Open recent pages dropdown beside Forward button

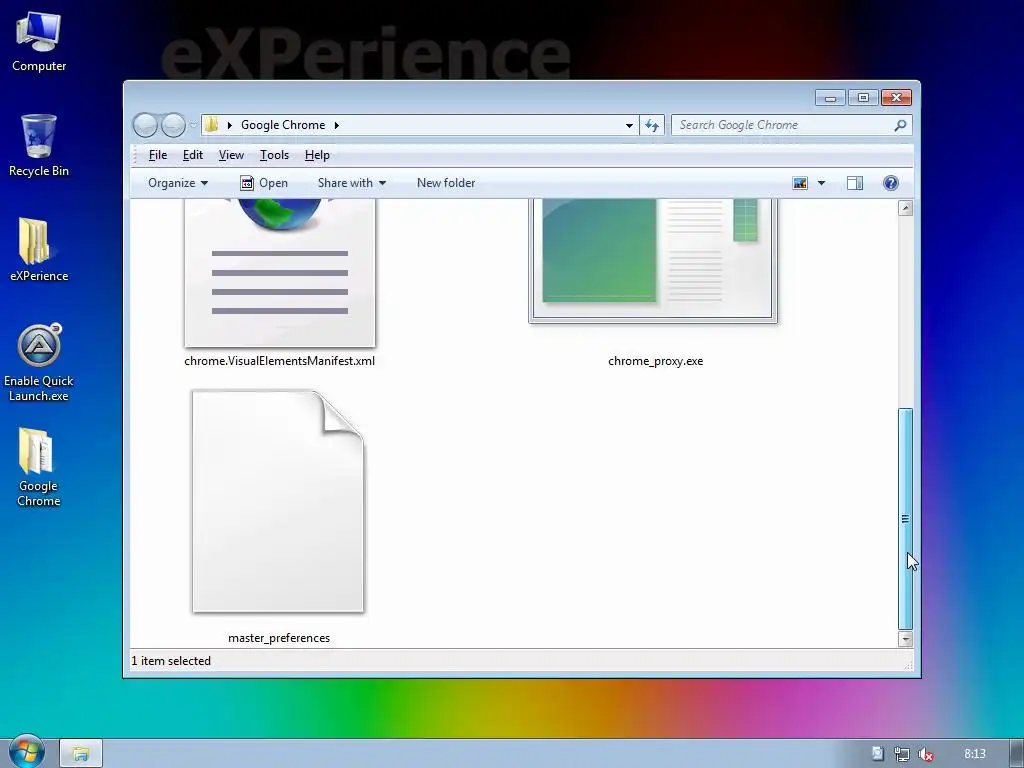tap(193, 125)
